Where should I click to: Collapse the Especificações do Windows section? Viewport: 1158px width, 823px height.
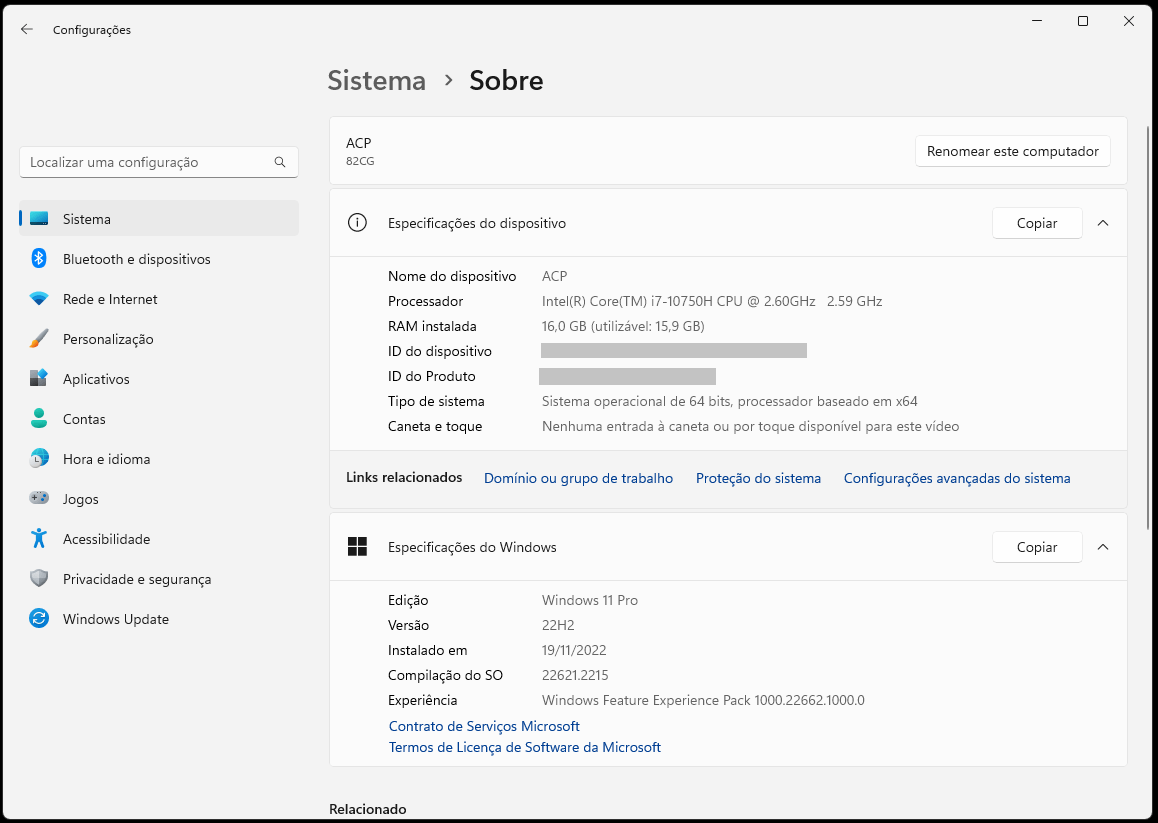tap(1103, 547)
